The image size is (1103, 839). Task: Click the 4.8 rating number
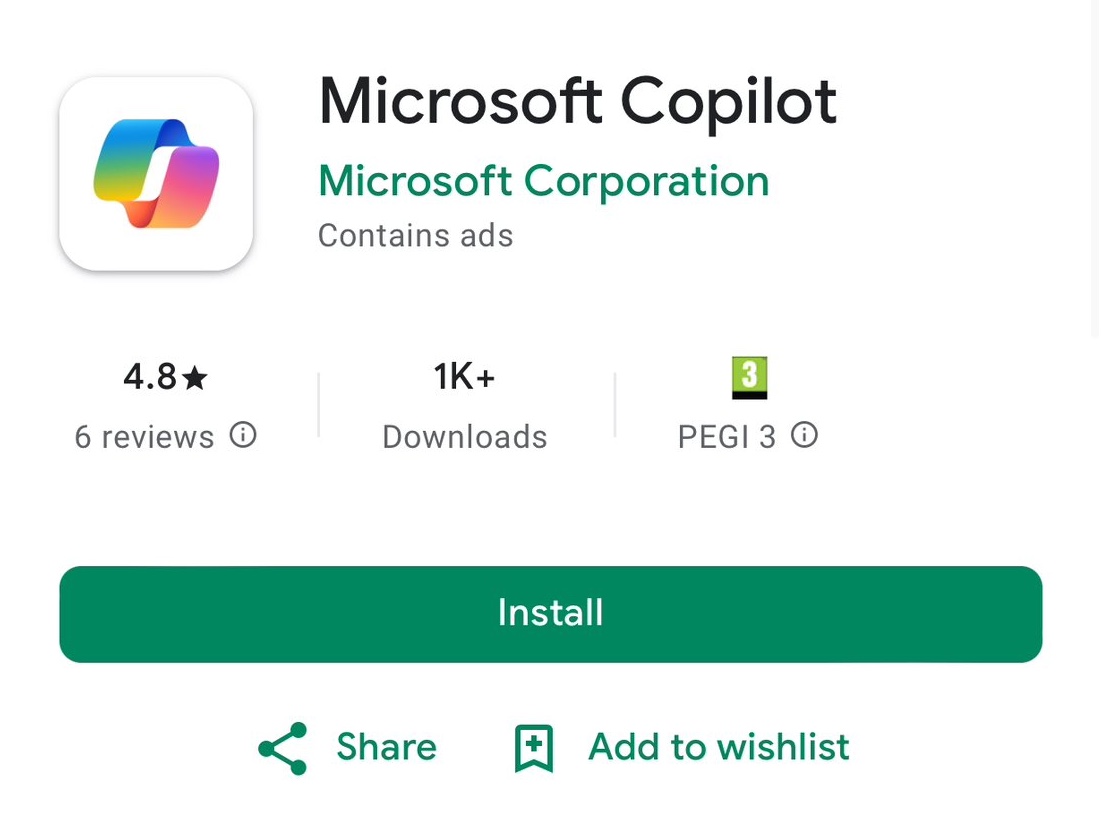click(150, 377)
